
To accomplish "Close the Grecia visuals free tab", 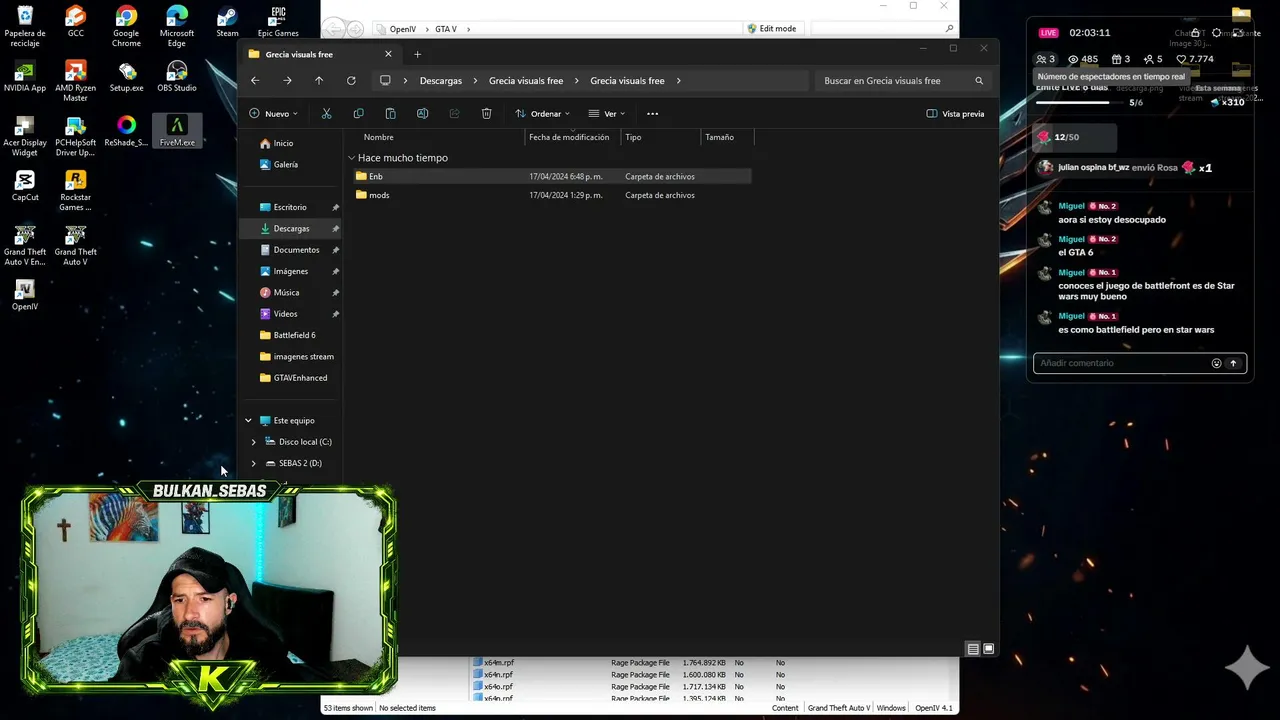I will (388, 54).
